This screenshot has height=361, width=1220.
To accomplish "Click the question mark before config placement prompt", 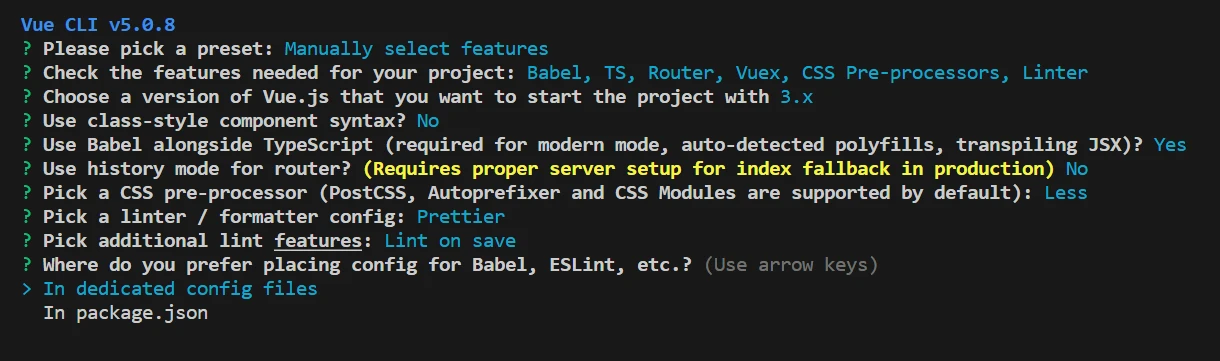I will tap(25, 265).
